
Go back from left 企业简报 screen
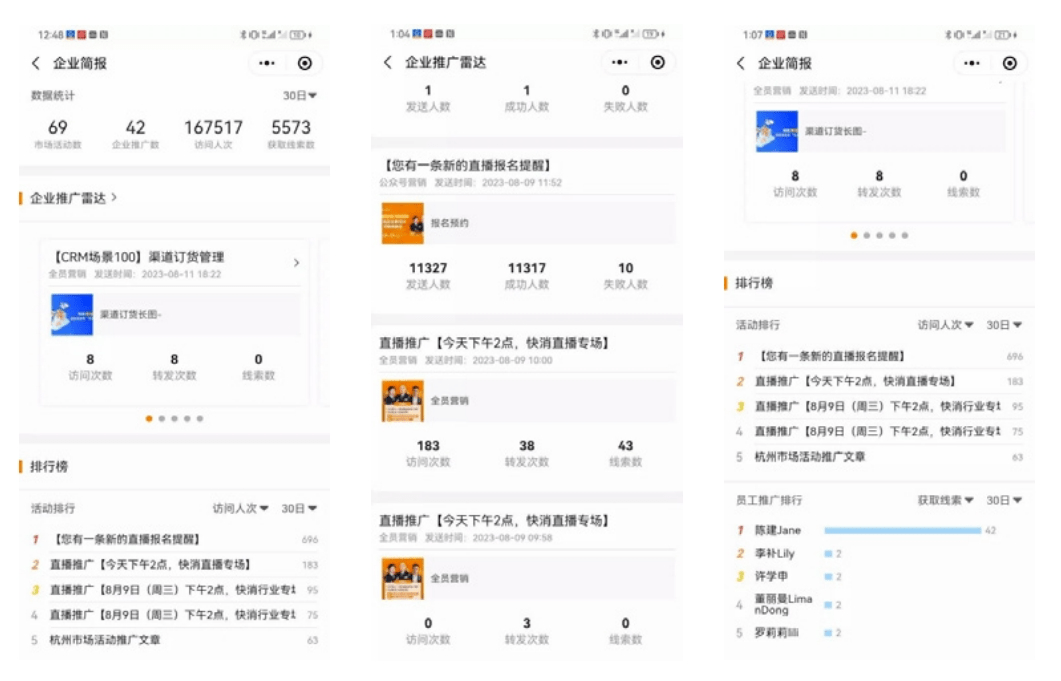coord(36,64)
